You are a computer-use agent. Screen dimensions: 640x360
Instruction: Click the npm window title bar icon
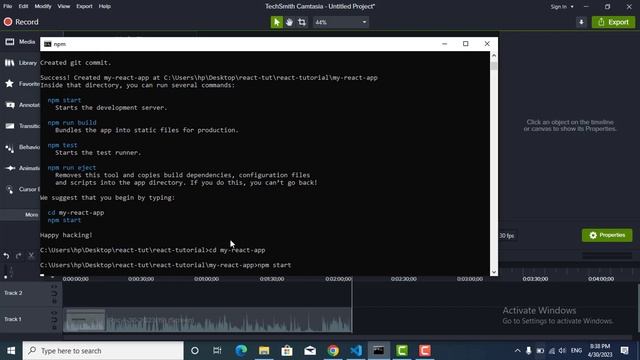coord(48,44)
